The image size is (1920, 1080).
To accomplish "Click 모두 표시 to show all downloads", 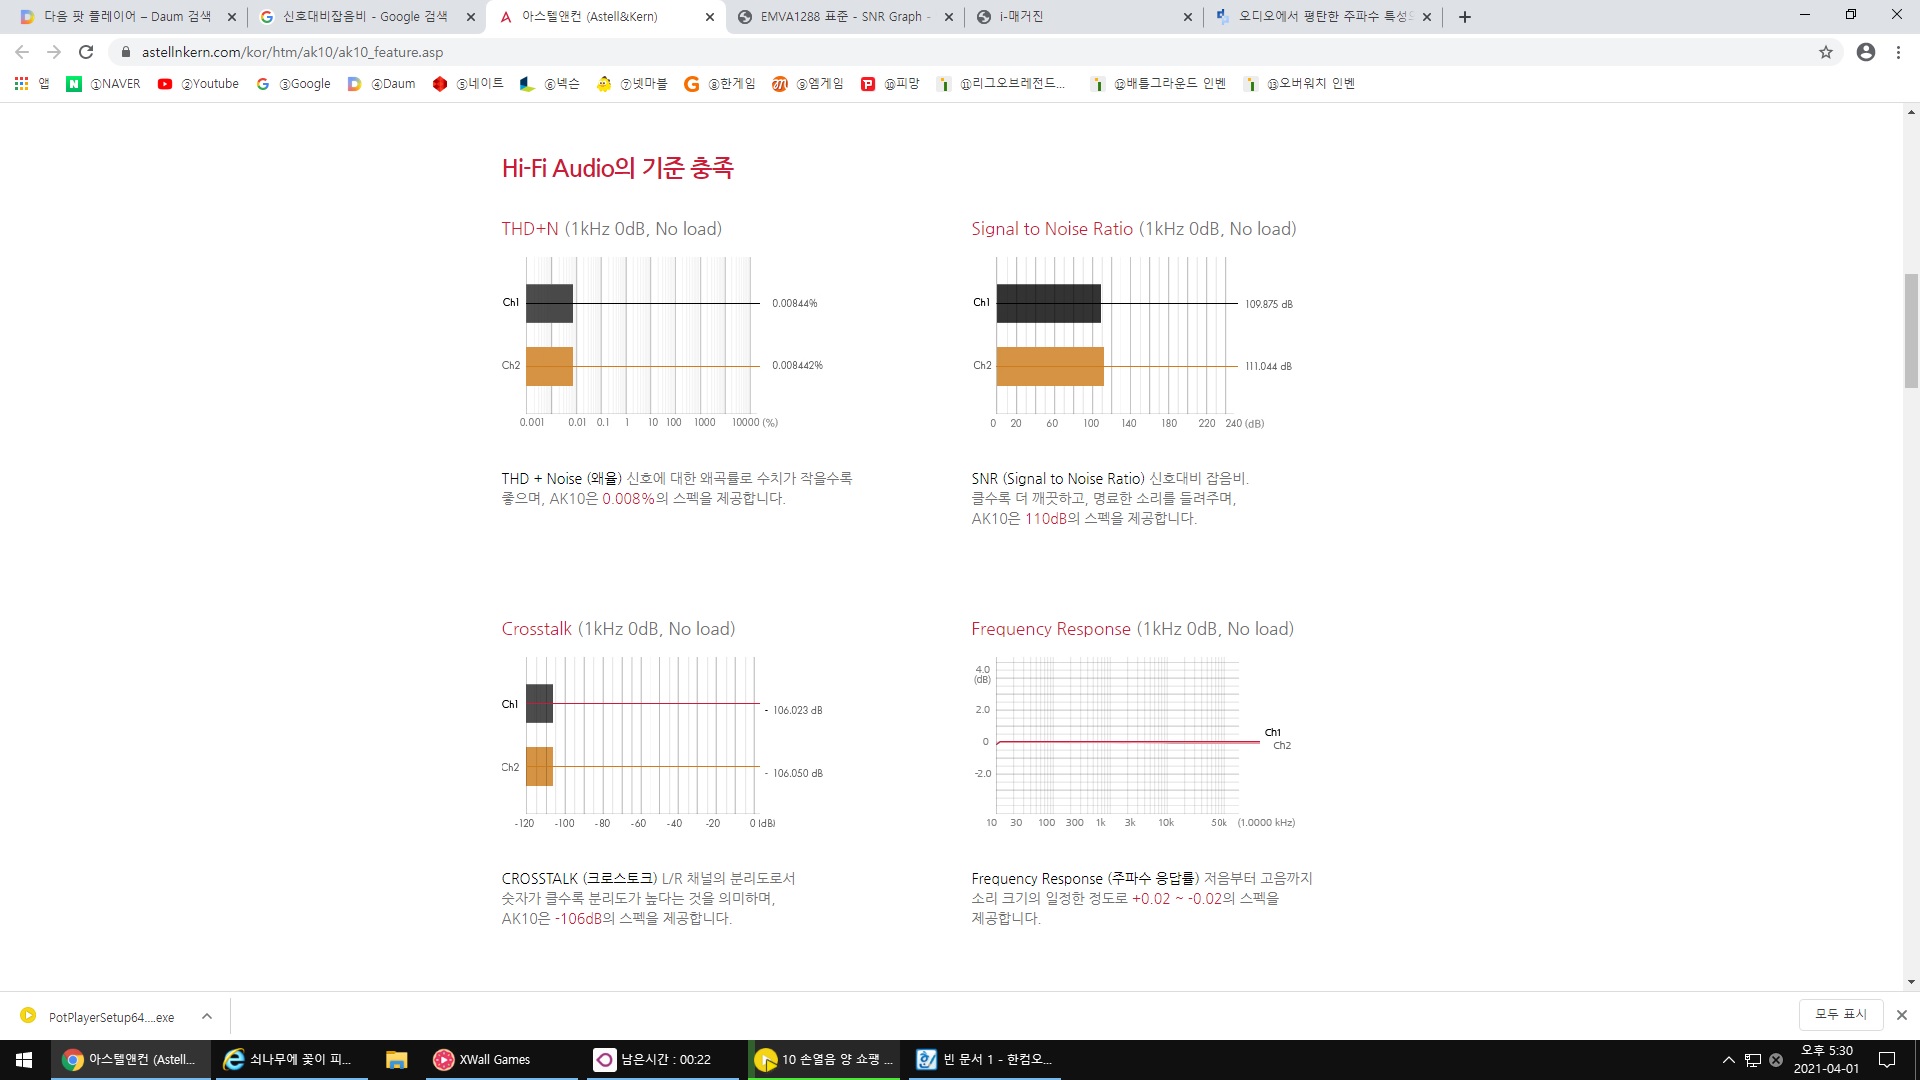I will pyautogui.click(x=1841, y=1014).
